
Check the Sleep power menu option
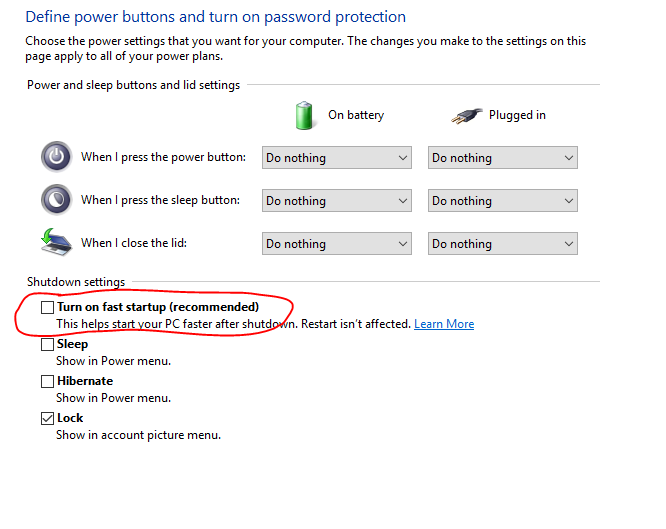(47, 344)
